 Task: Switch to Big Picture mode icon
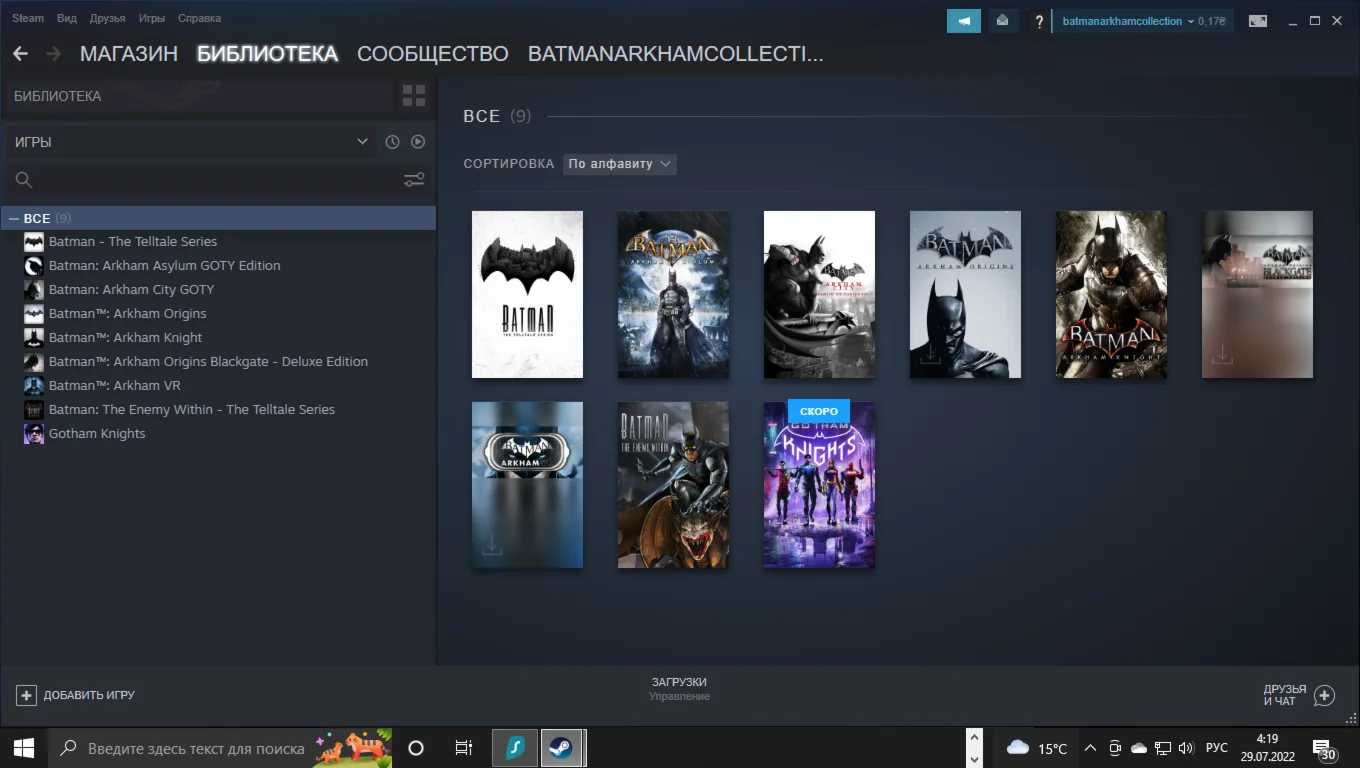[x=1257, y=21]
